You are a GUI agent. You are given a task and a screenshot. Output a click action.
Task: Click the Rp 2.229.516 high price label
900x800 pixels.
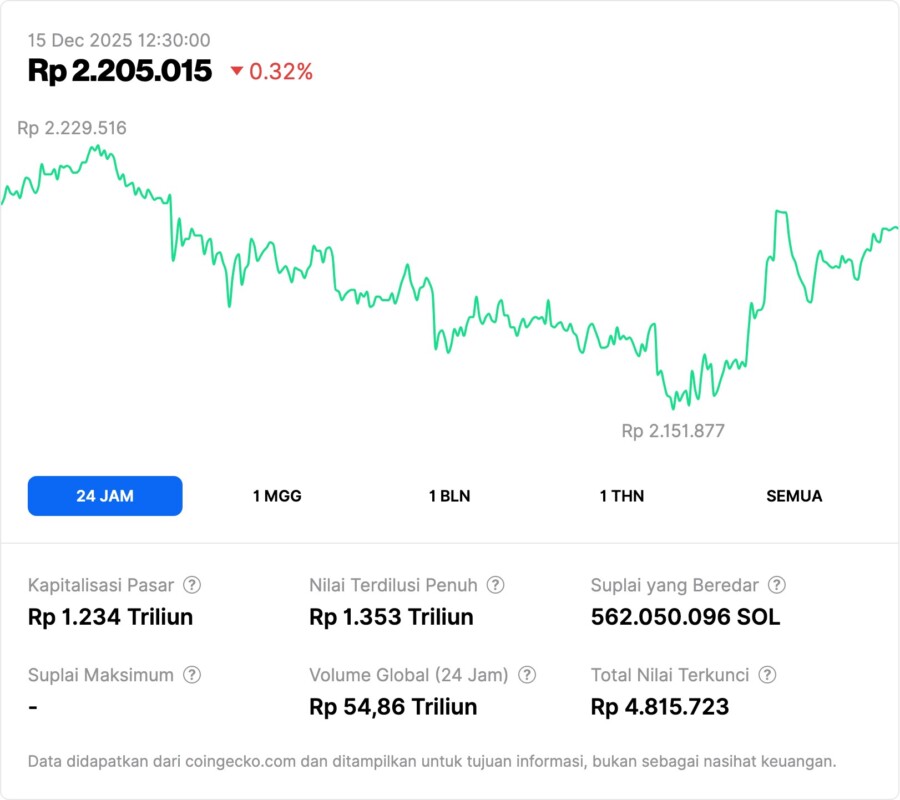pyautogui.click(x=72, y=128)
